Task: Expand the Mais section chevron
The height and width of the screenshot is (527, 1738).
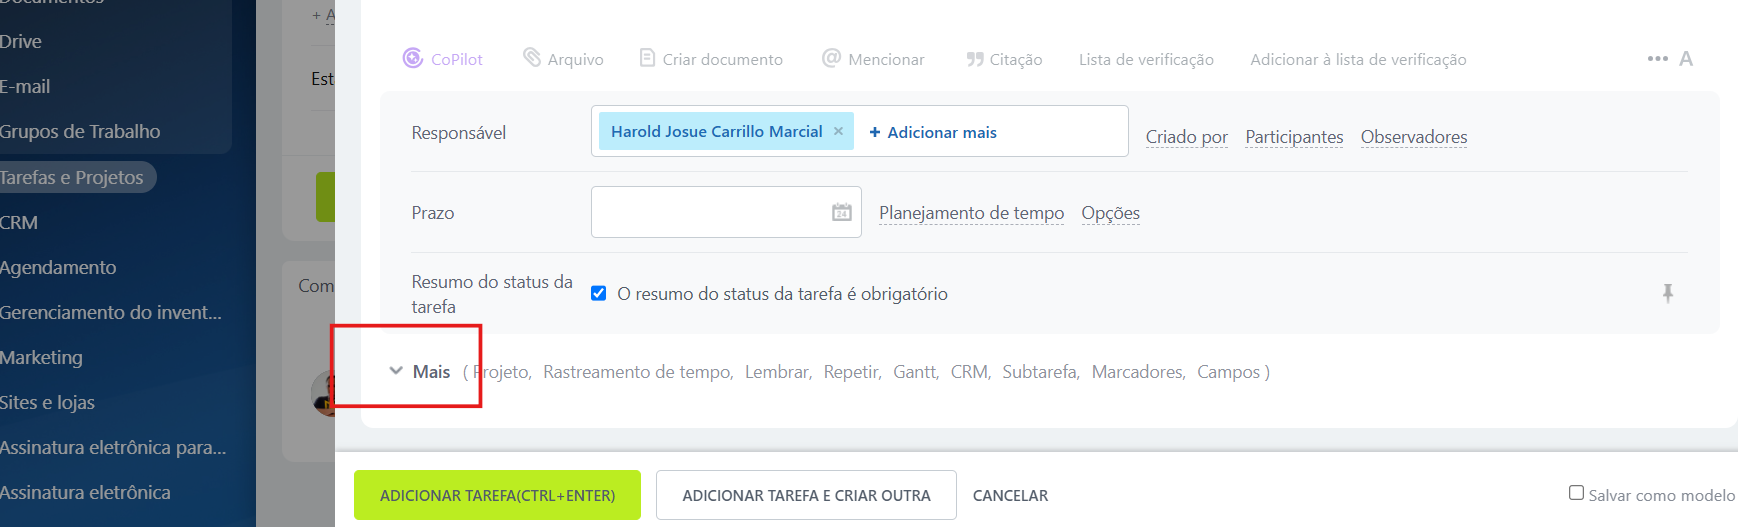Action: [396, 371]
